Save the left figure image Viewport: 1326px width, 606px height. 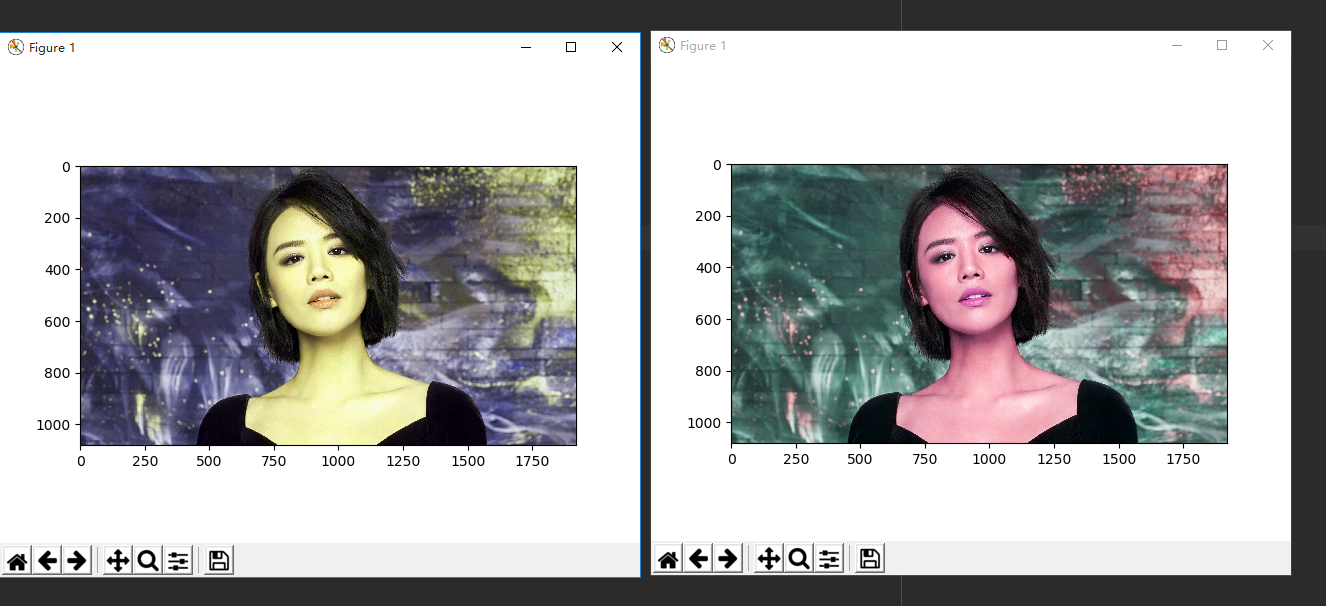pyautogui.click(x=218, y=560)
